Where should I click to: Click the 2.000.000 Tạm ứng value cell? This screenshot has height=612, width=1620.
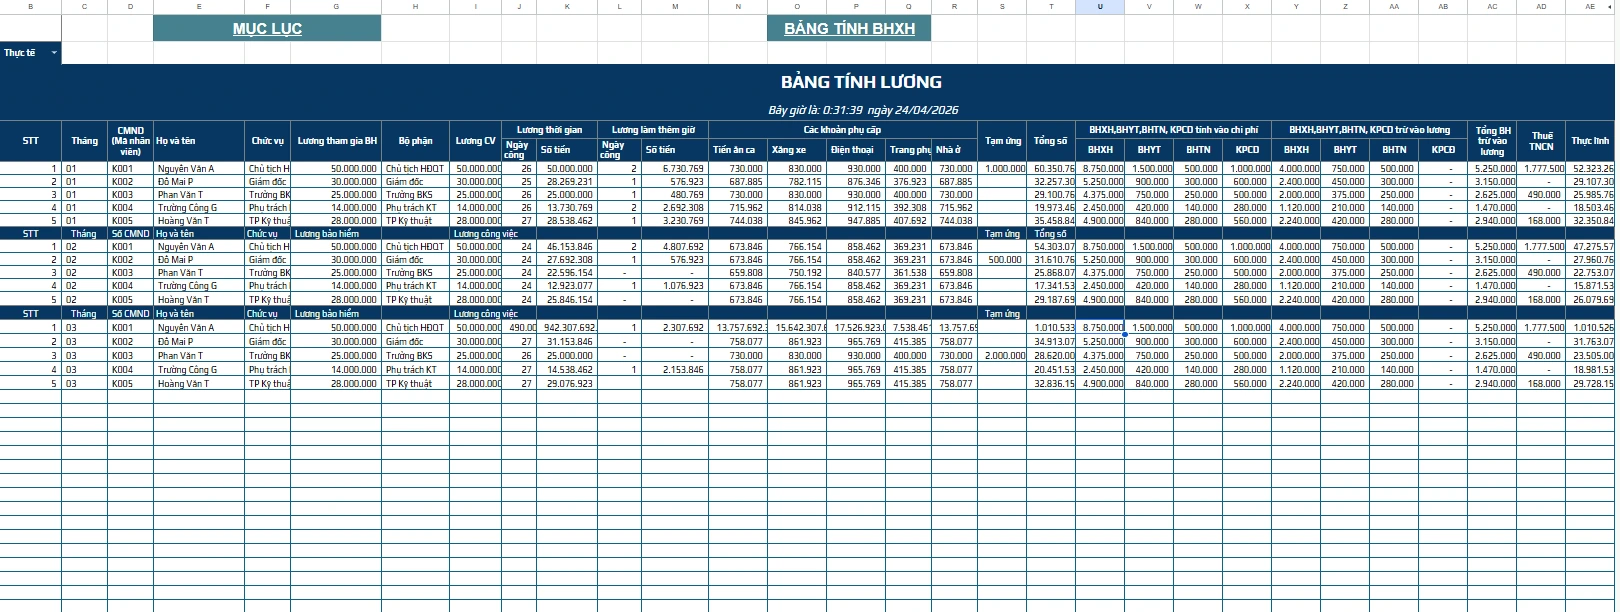point(1003,356)
